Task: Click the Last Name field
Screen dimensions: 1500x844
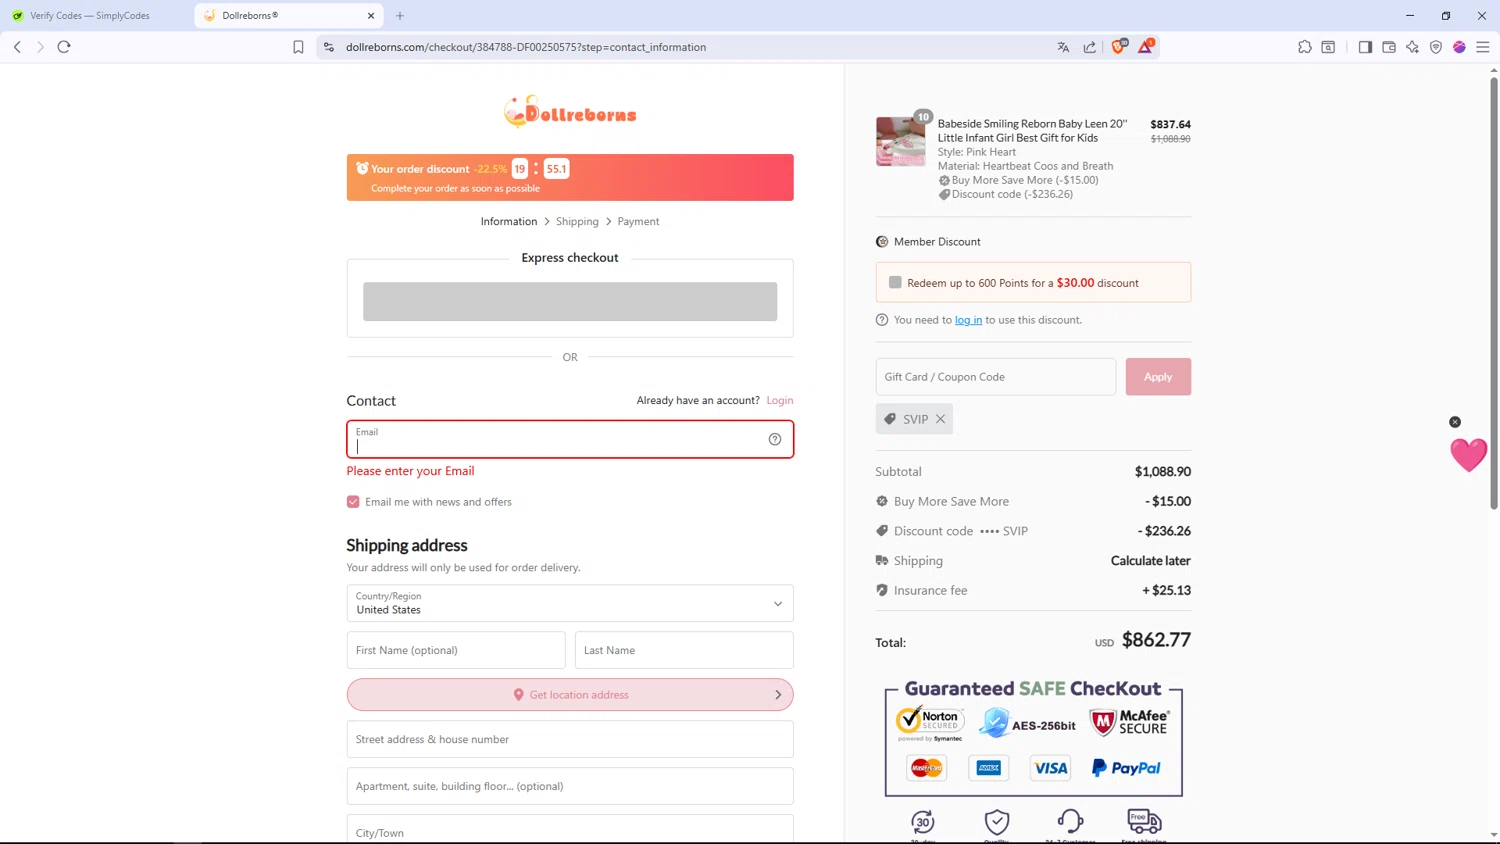Action: coord(684,650)
